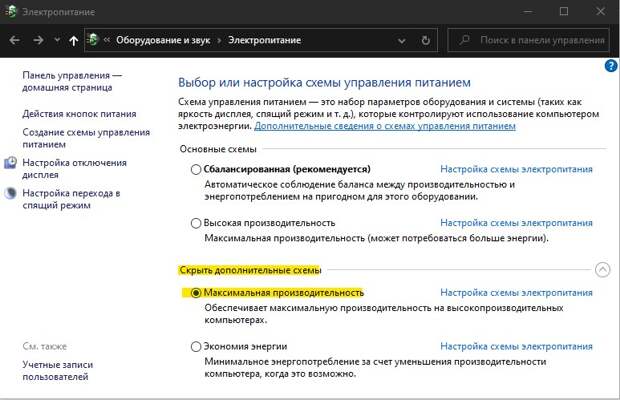Open help via the blue question mark
620x400 pixels.
pos(611,66)
